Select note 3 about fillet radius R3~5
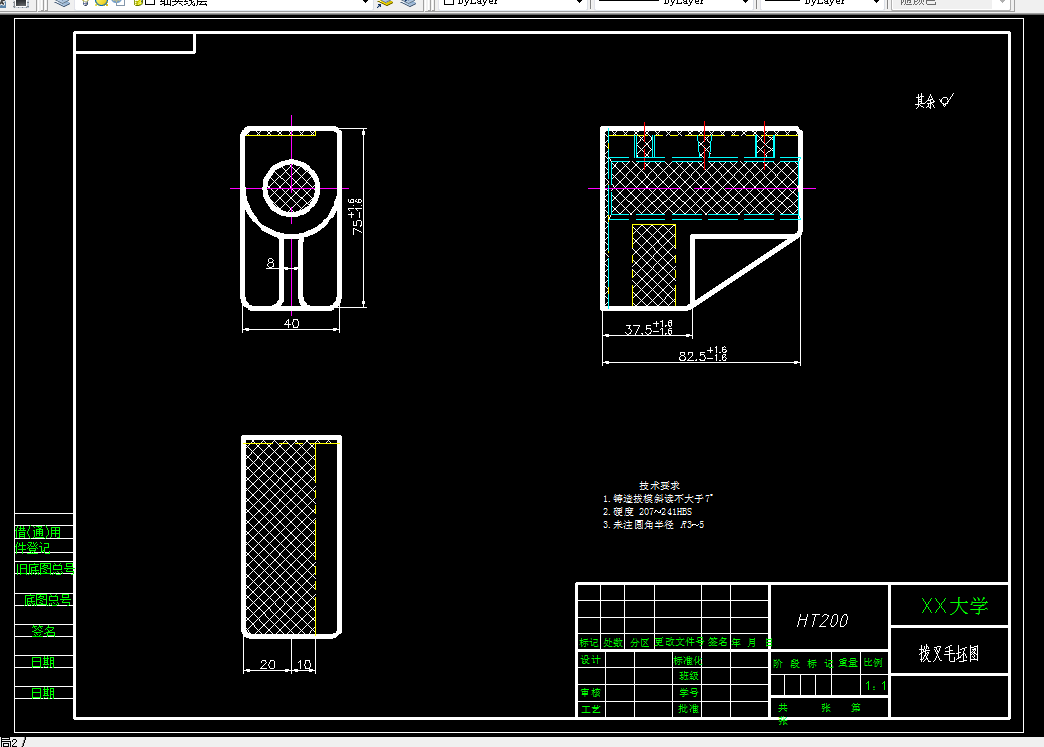Viewport: 1044px width, 747px height. pos(653,525)
